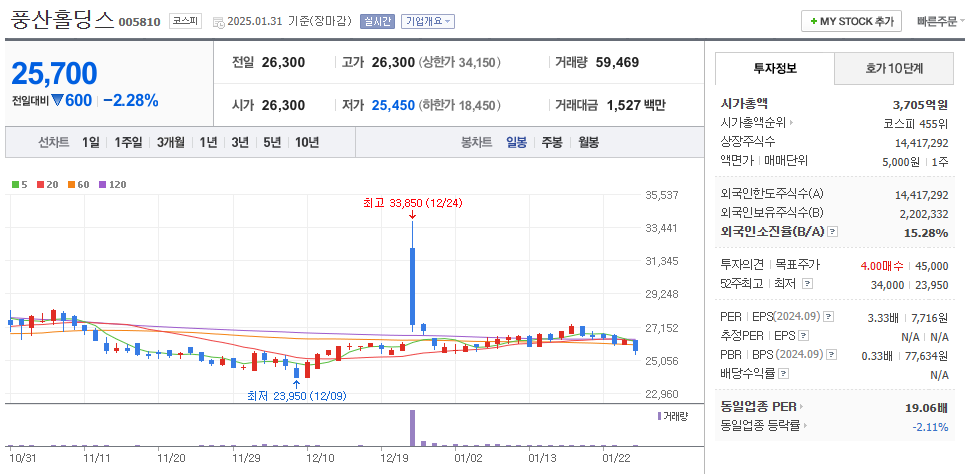Image resolution: width=971 pixels, height=474 pixels.
Task: Select the 월봉 candlestick chart
Action: [588, 143]
